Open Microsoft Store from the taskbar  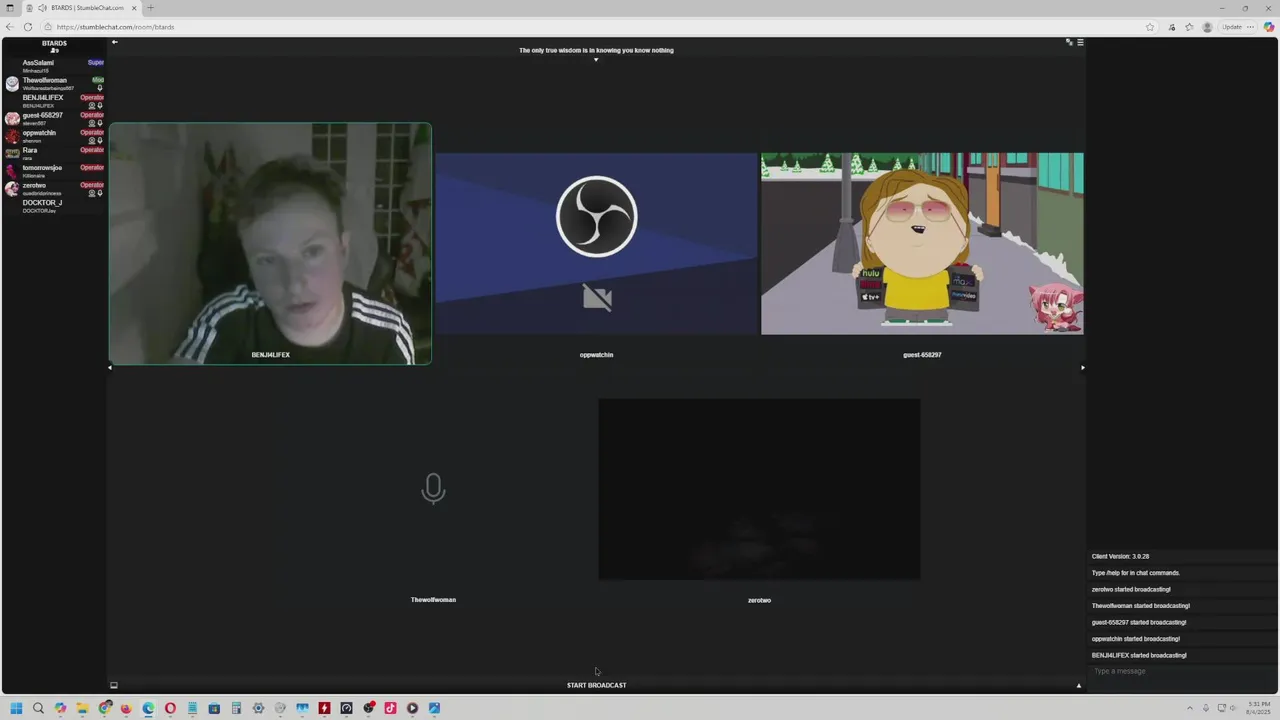pos(214,708)
